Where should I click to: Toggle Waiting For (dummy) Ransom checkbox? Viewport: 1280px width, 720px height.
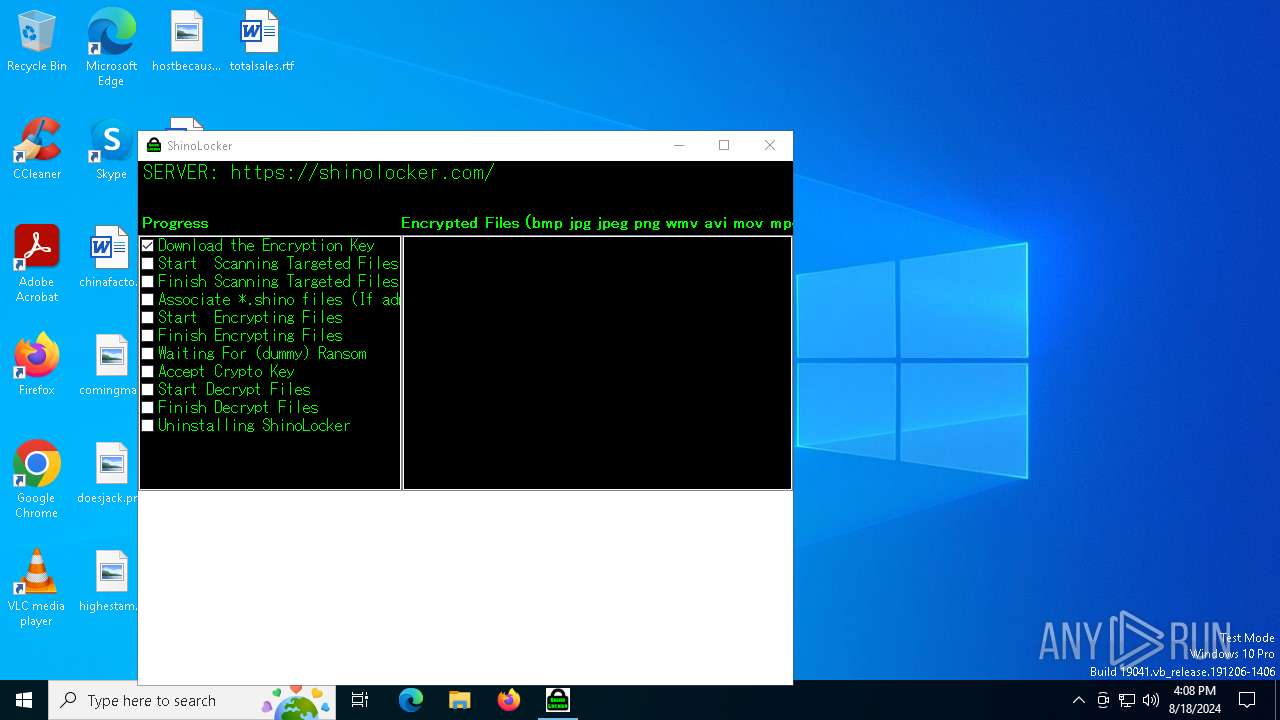click(x=148, y=354)
